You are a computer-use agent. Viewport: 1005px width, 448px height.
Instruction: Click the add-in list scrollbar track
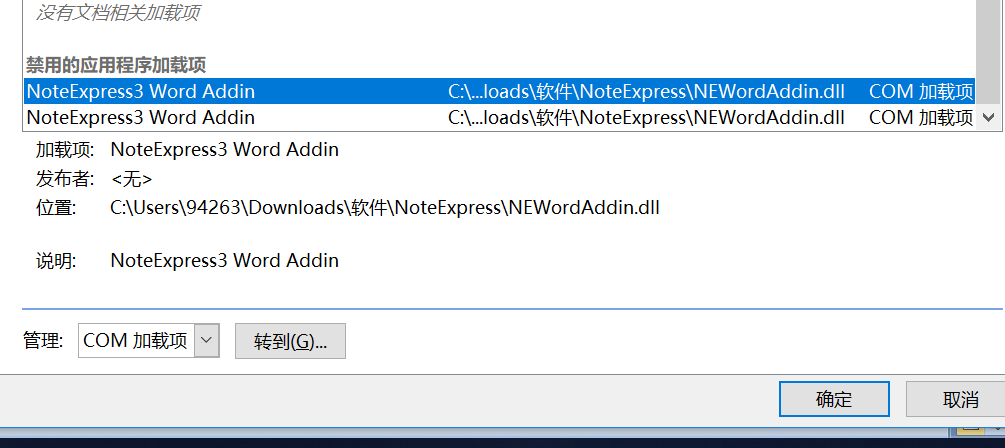coord(988,51)
